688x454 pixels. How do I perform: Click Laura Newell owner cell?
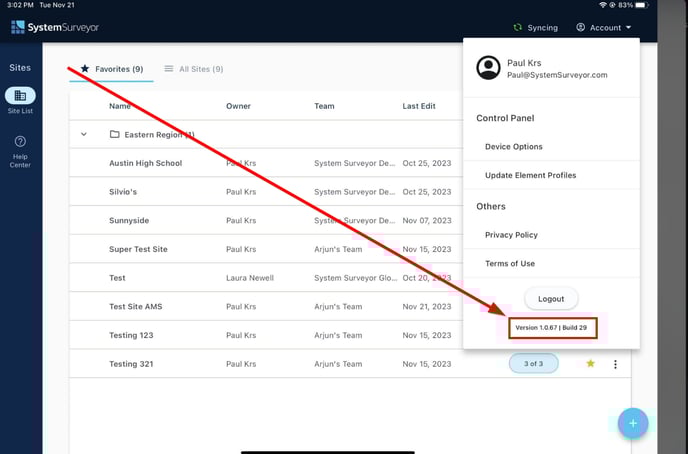click(x=250, y=278)
